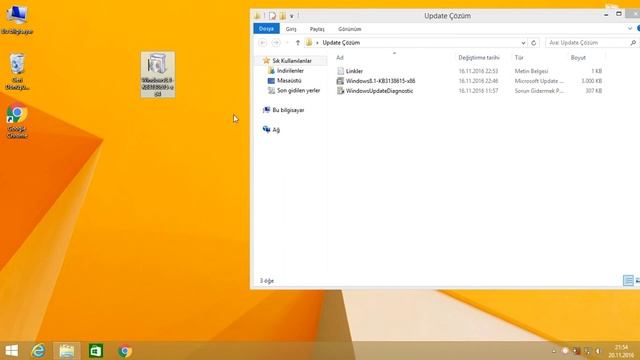This screenshot has height=360, width=640.
Task: Show hidden system tray icons
Action: pos(554,351)
